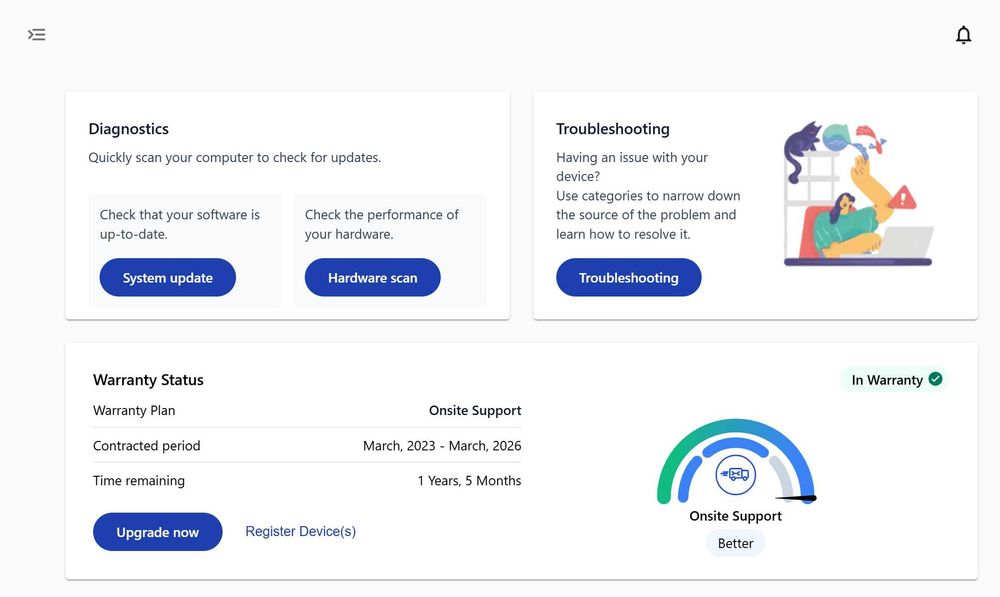Open the Troubleshooting button
The height and width of the screenshot is (597, 1000).
628,278
